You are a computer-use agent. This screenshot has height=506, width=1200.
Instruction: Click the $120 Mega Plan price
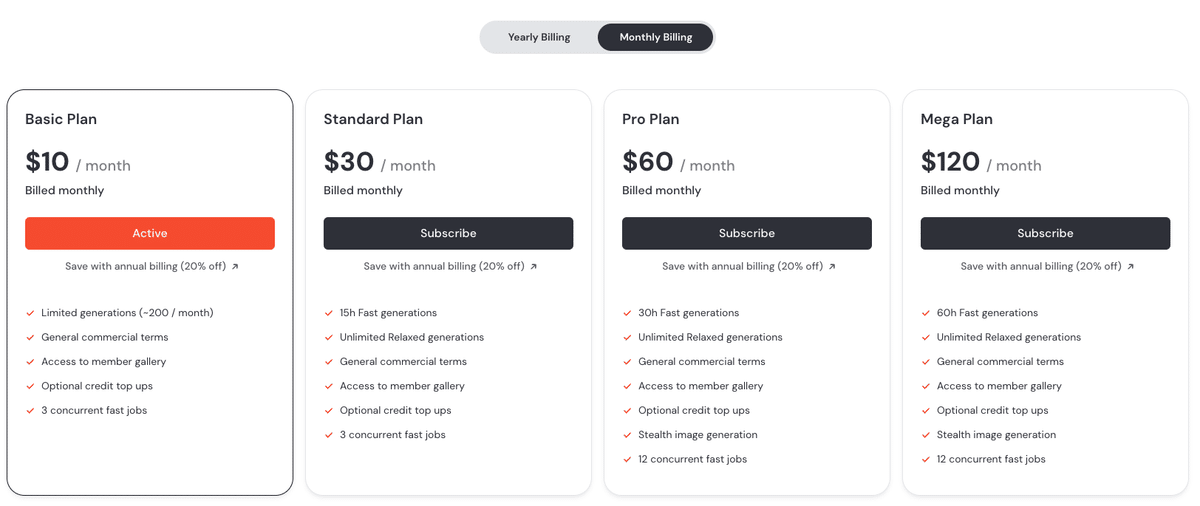pyautogui.click(x=949, y=162)
